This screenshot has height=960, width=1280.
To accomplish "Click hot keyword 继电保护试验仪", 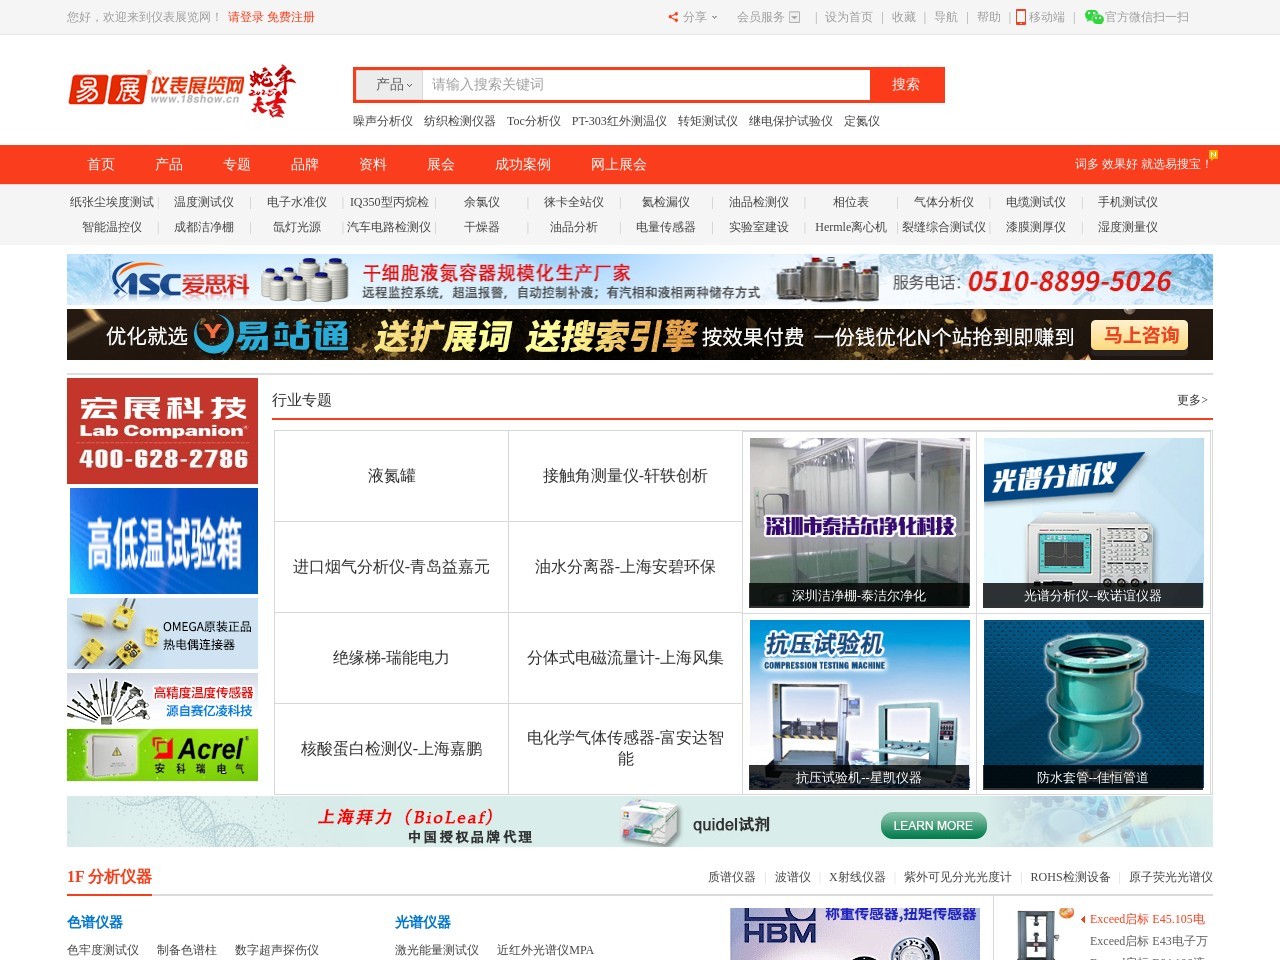I will [x=791, y=121].
